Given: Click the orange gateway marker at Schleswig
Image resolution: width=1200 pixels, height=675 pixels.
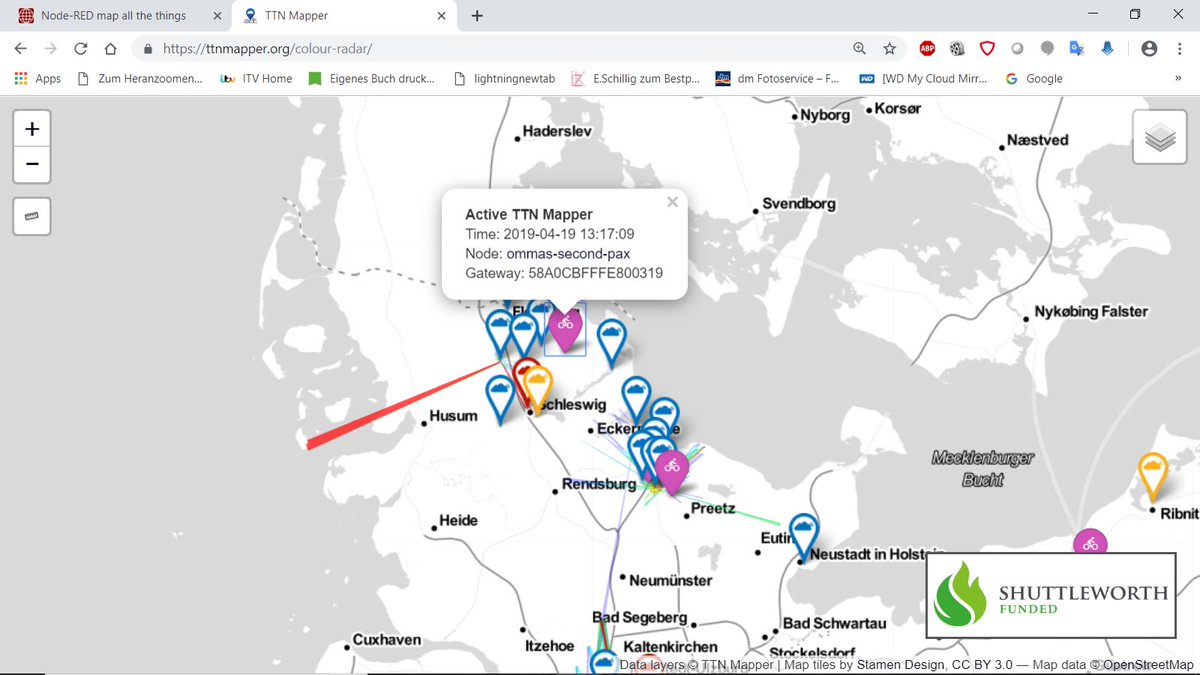Looking at the screenshot, I should [x=537, y=389].
